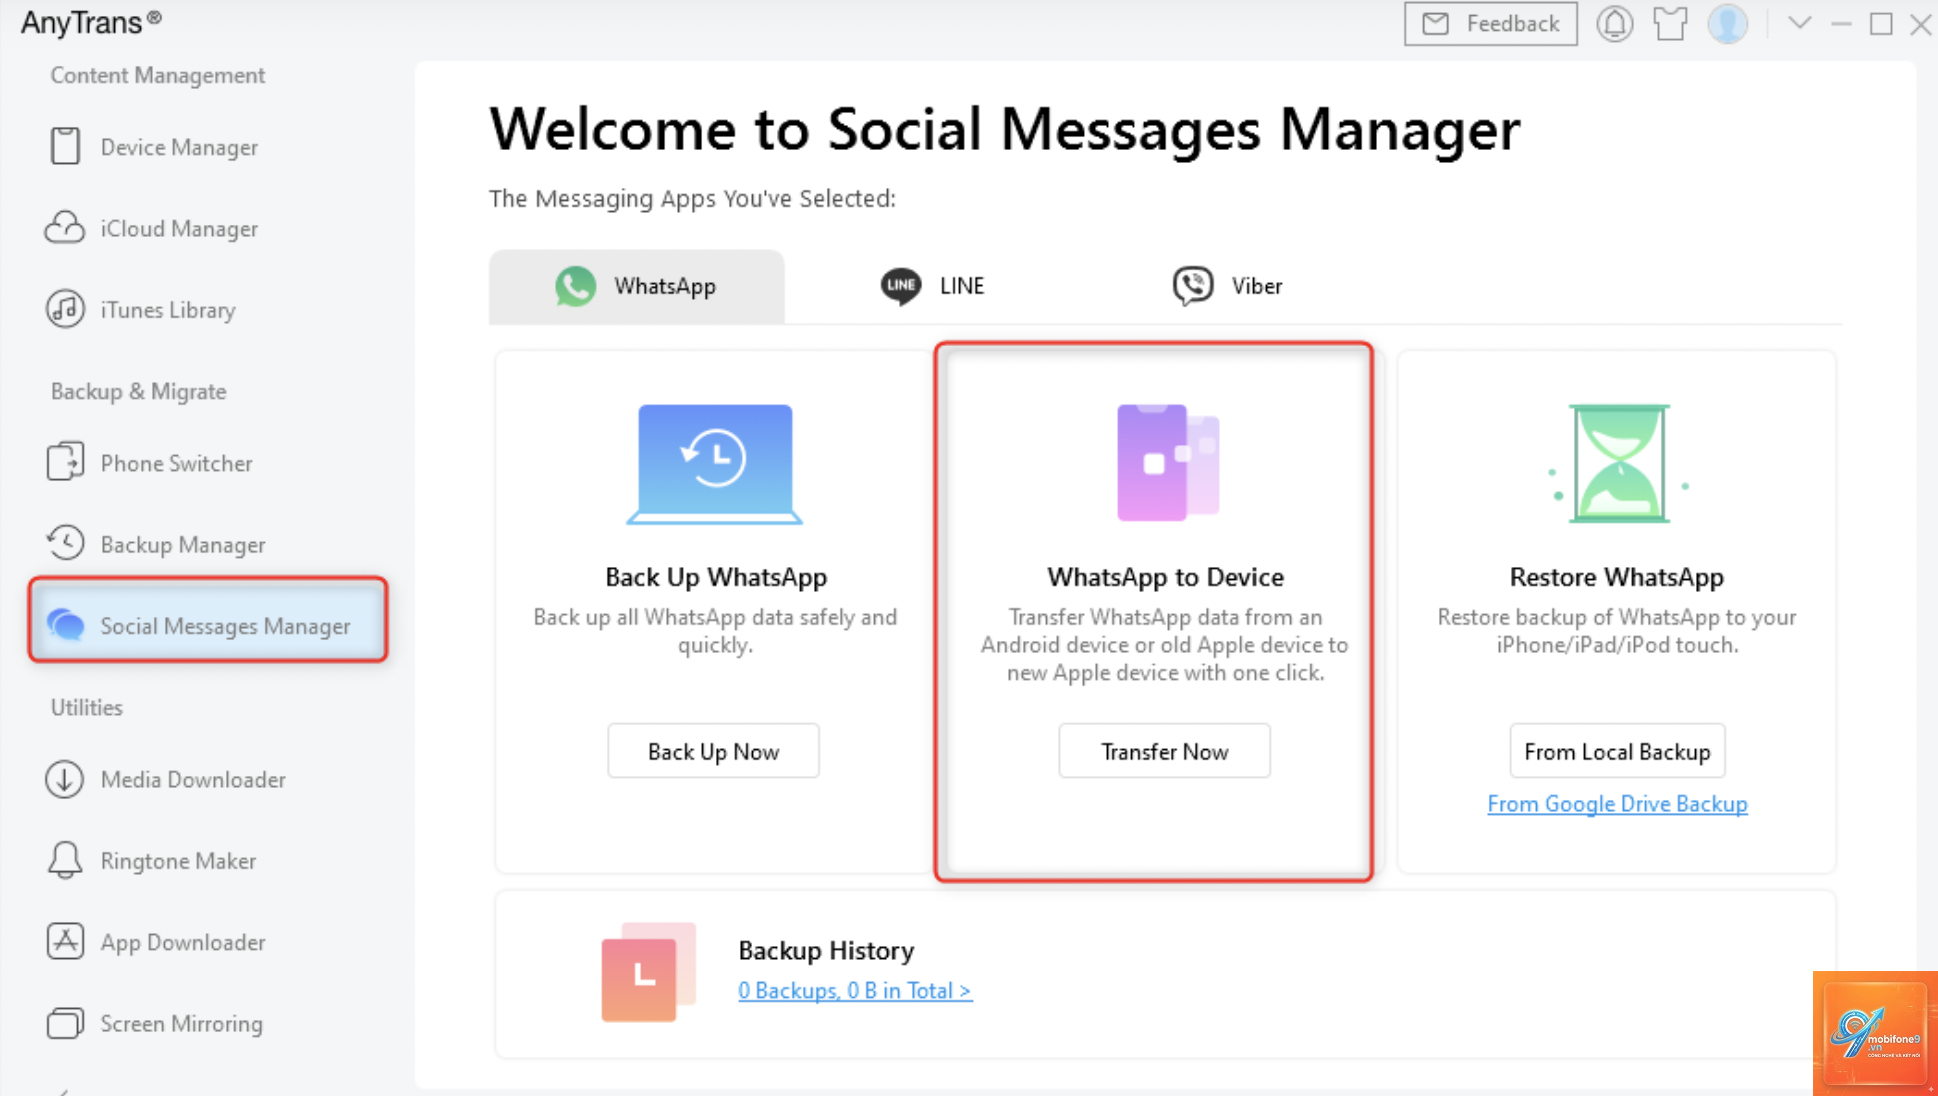
Task: Open the skin/theme shirt icon
Action: pyautogui.click(x=1670, y=23)
